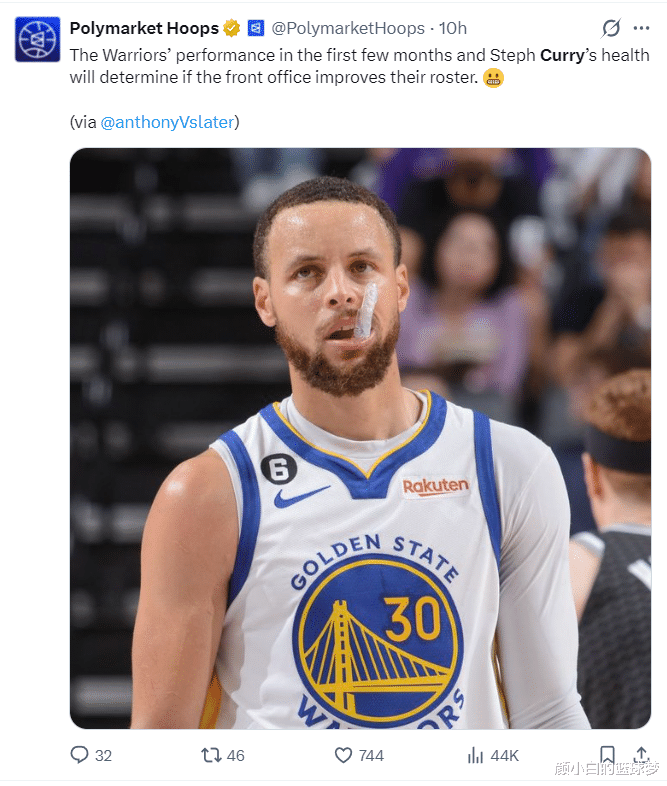Click the Grok circle-slash icon
The height and width of the screenshot is (786, 667).
click(611, 28)
